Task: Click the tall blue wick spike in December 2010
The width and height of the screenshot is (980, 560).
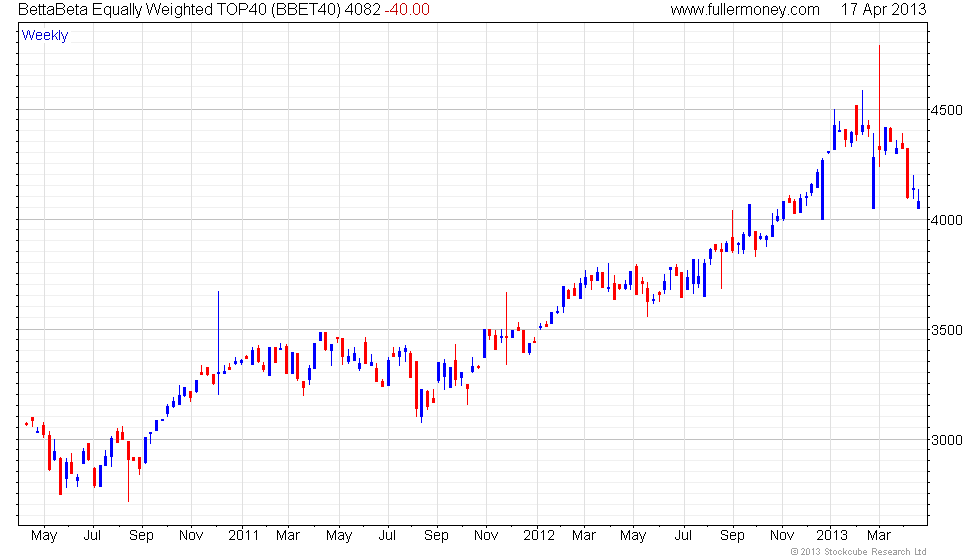Action: (218, 342)
